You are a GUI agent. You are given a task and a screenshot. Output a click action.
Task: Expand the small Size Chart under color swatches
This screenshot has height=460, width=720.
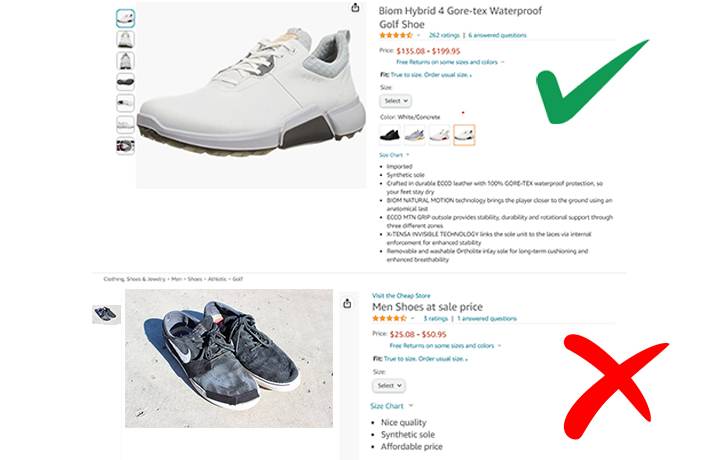tap(394, 155)
